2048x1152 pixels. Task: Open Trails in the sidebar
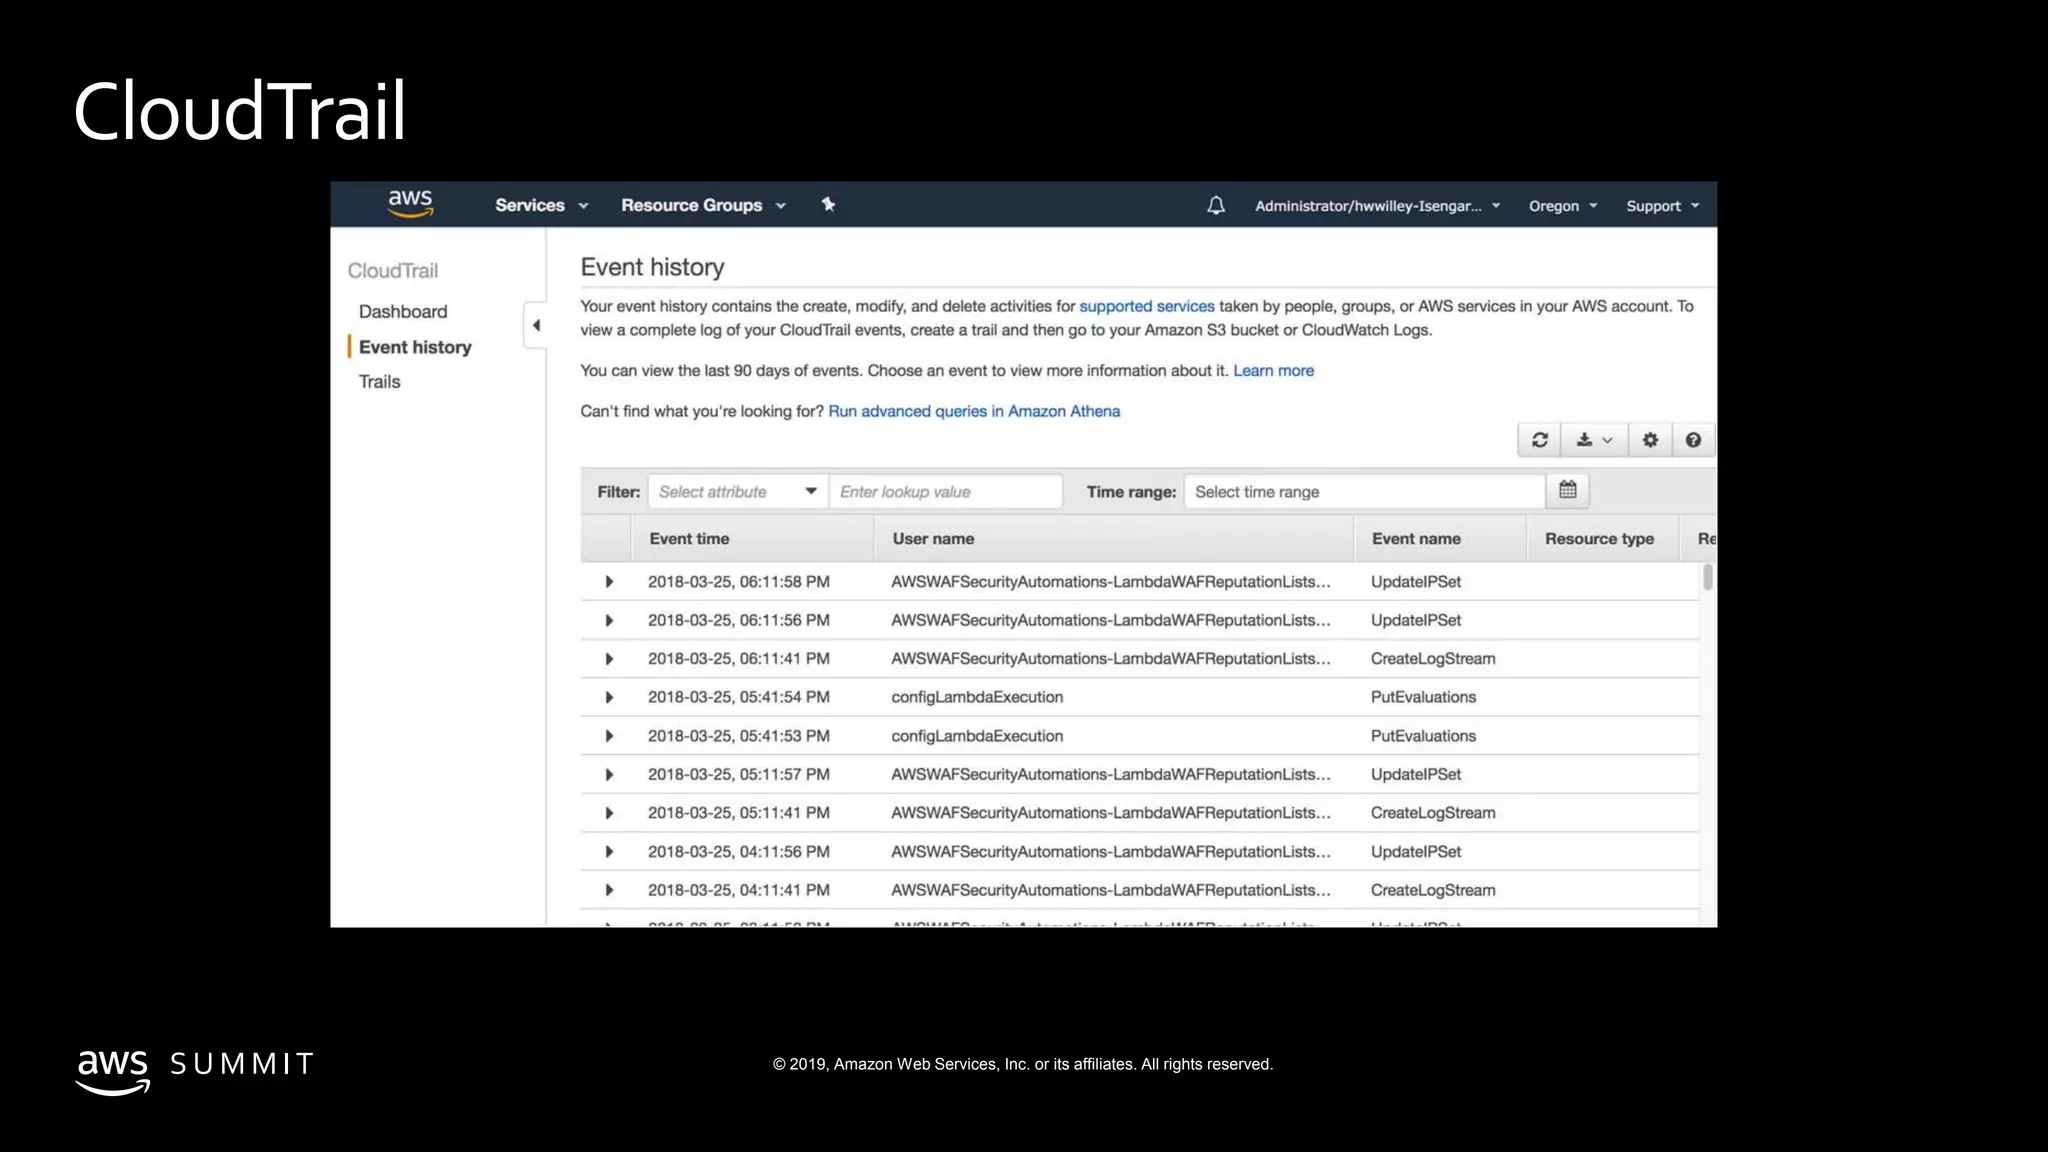point(379,382)
